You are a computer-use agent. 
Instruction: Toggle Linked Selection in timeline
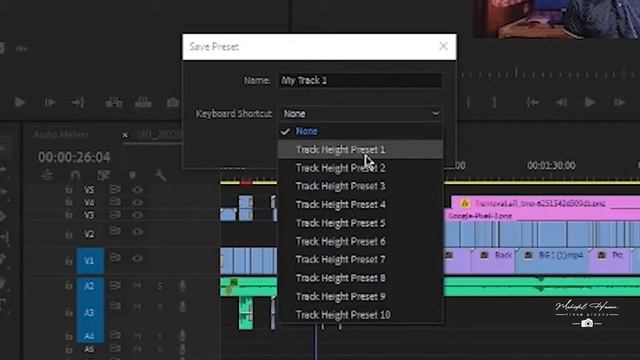103,176
